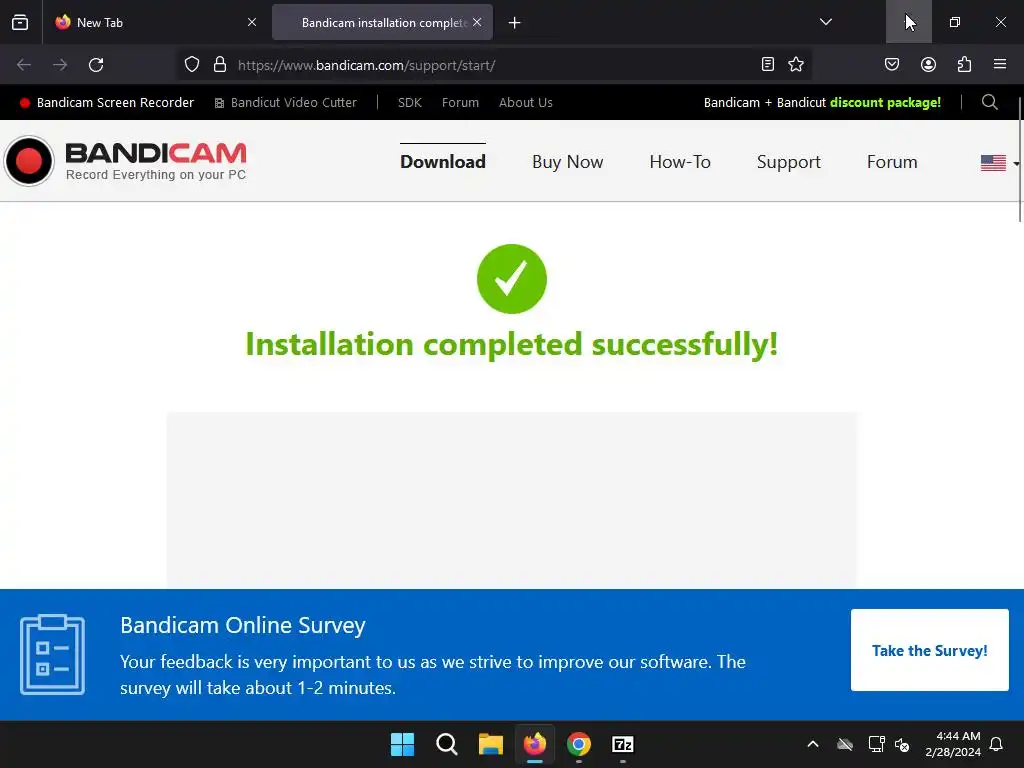The image size is (1024, 768).
Task: Open Firefox View recent browsing icon
Action: click(20, 22)
